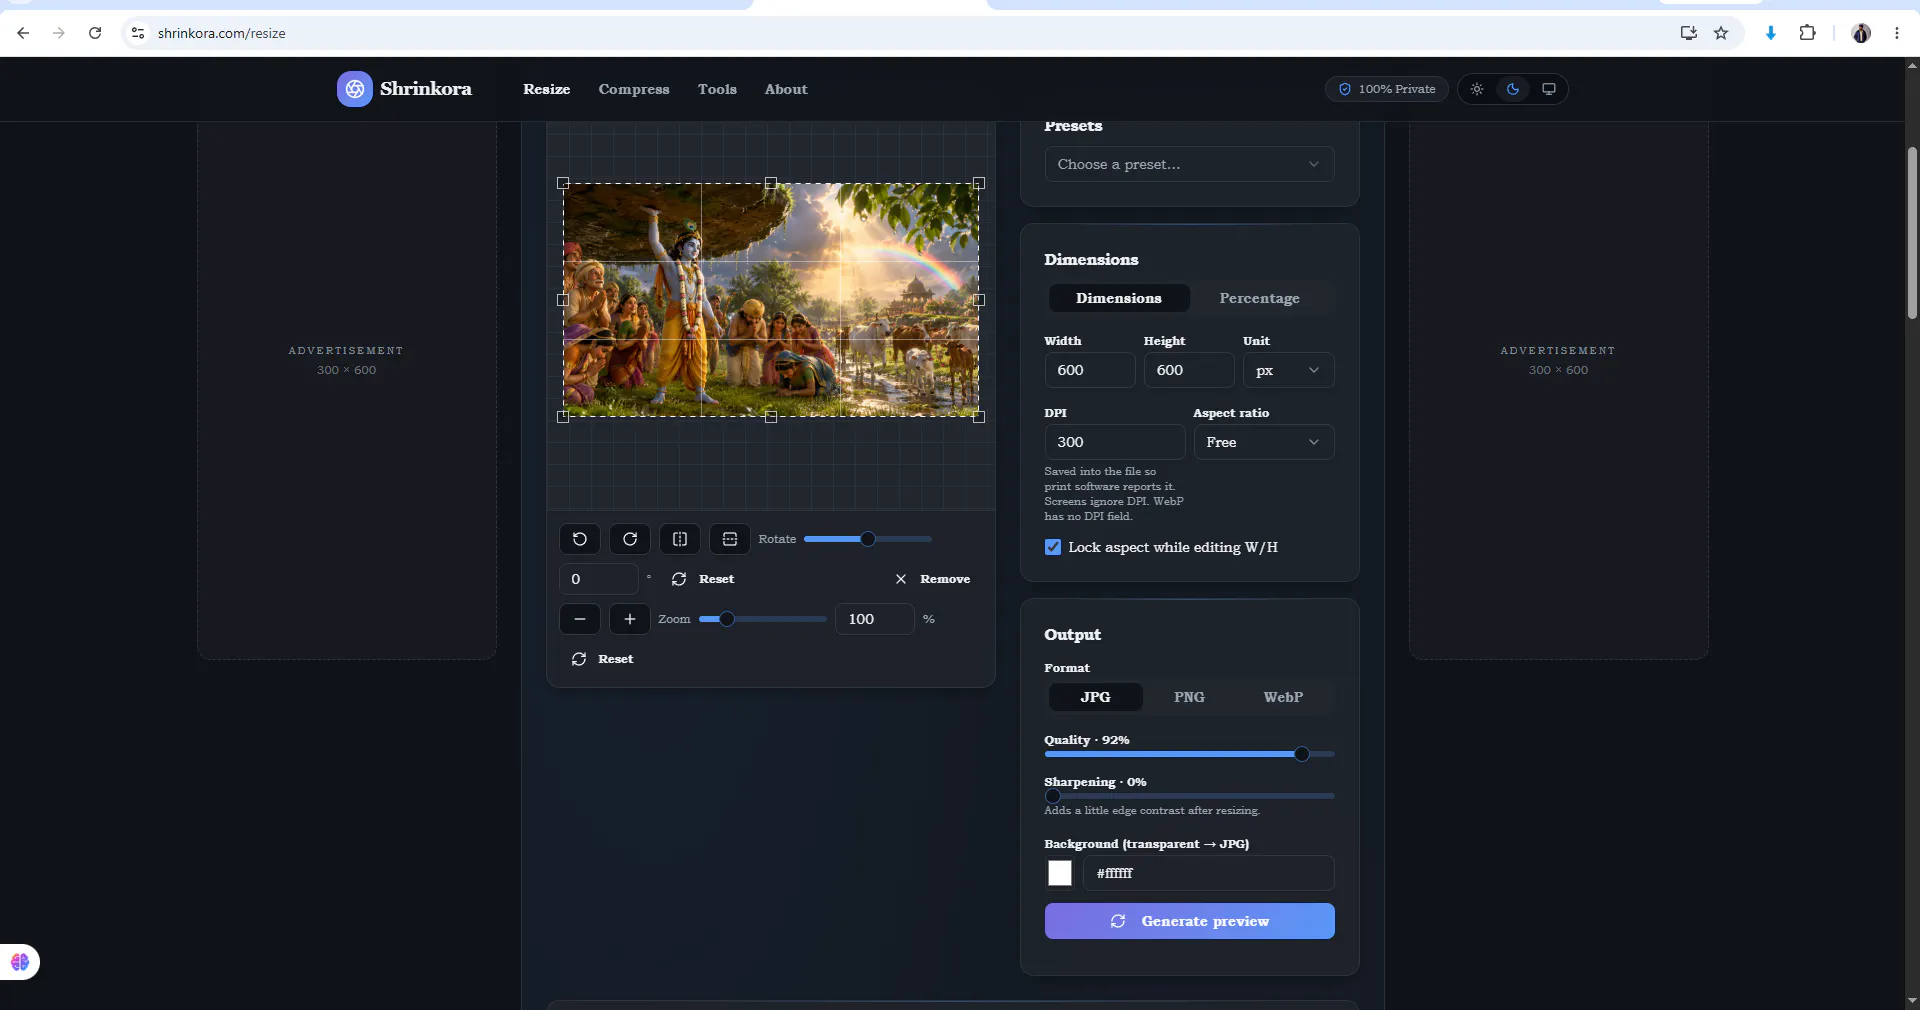Screen dimensions: 1920x1010
Task: Open the Compress nav item
Action: (634, 89)
